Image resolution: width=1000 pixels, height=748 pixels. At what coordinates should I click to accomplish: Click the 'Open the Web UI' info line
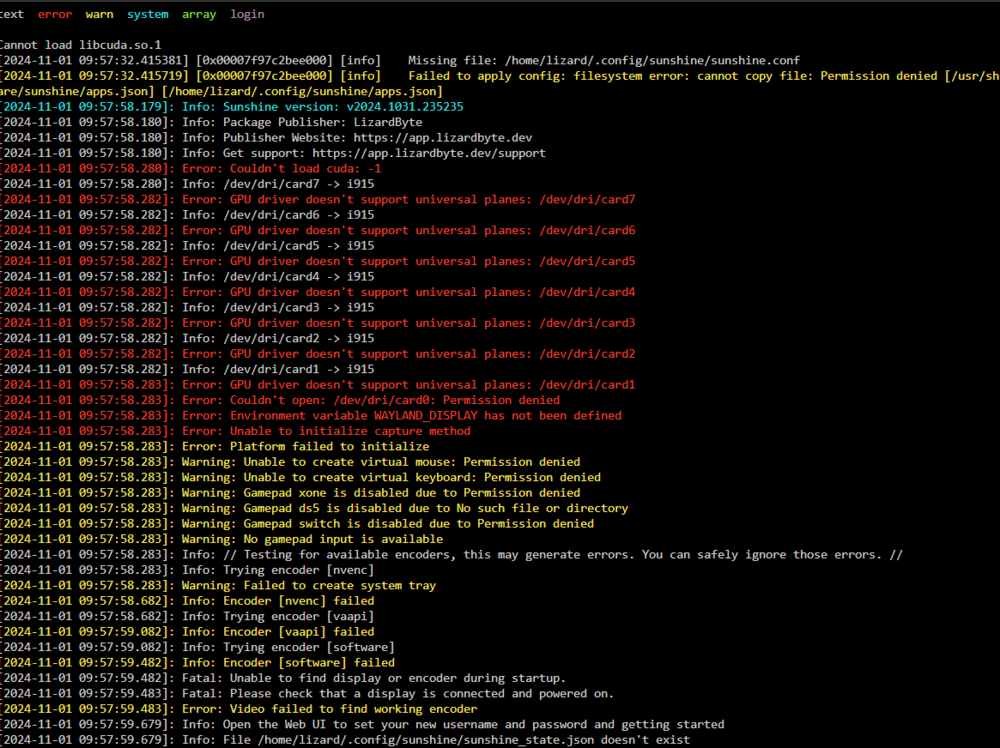coord(362,724)
